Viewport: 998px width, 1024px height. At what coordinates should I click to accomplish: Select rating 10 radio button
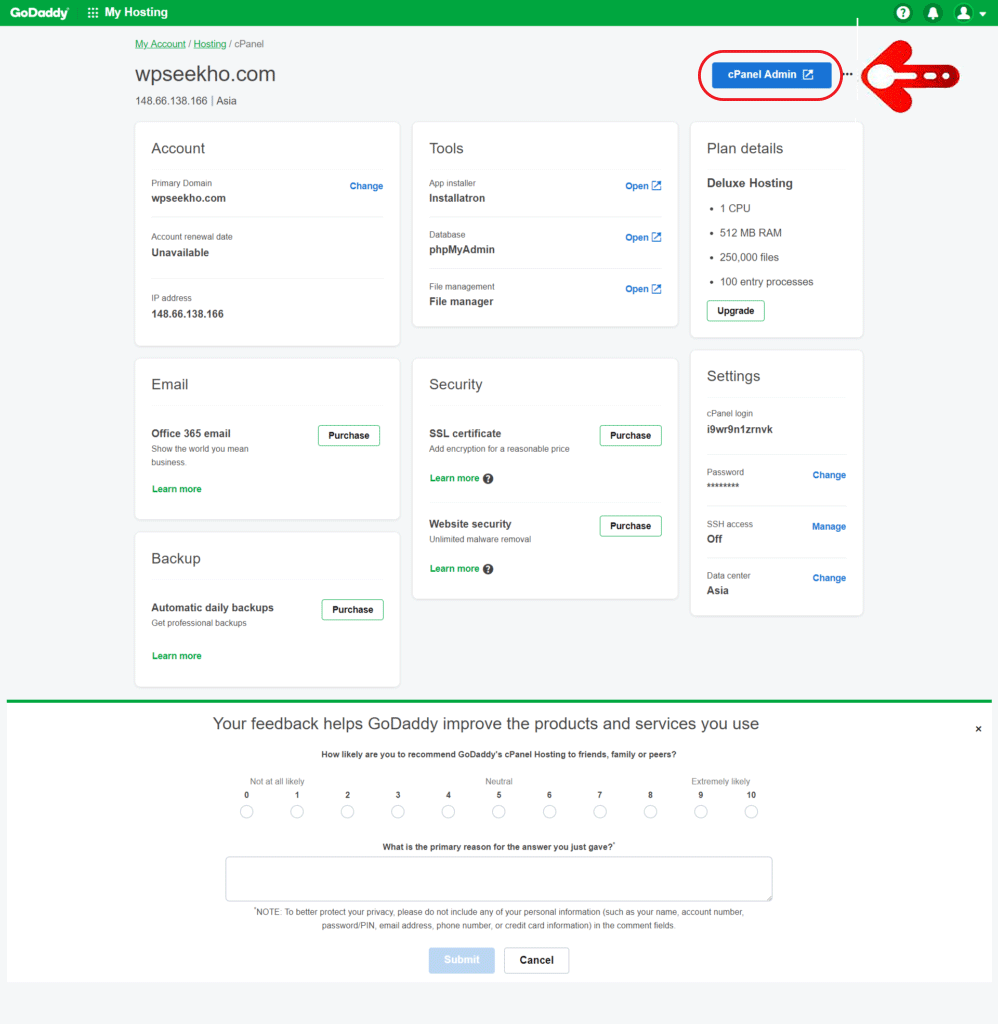(751, 812)
